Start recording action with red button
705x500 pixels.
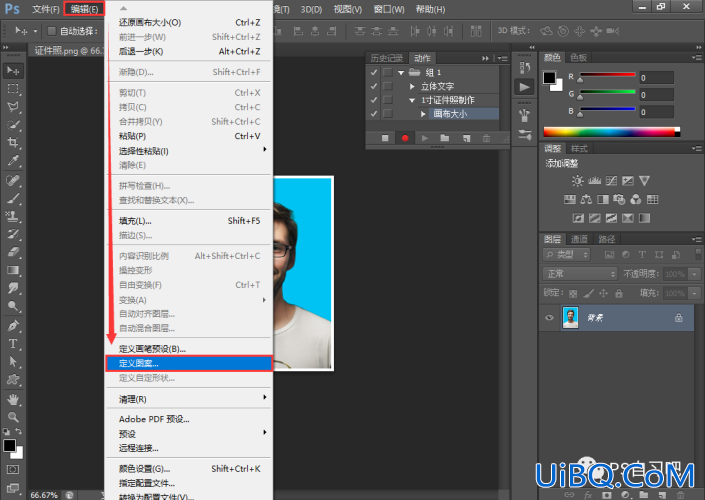point(405,138)
